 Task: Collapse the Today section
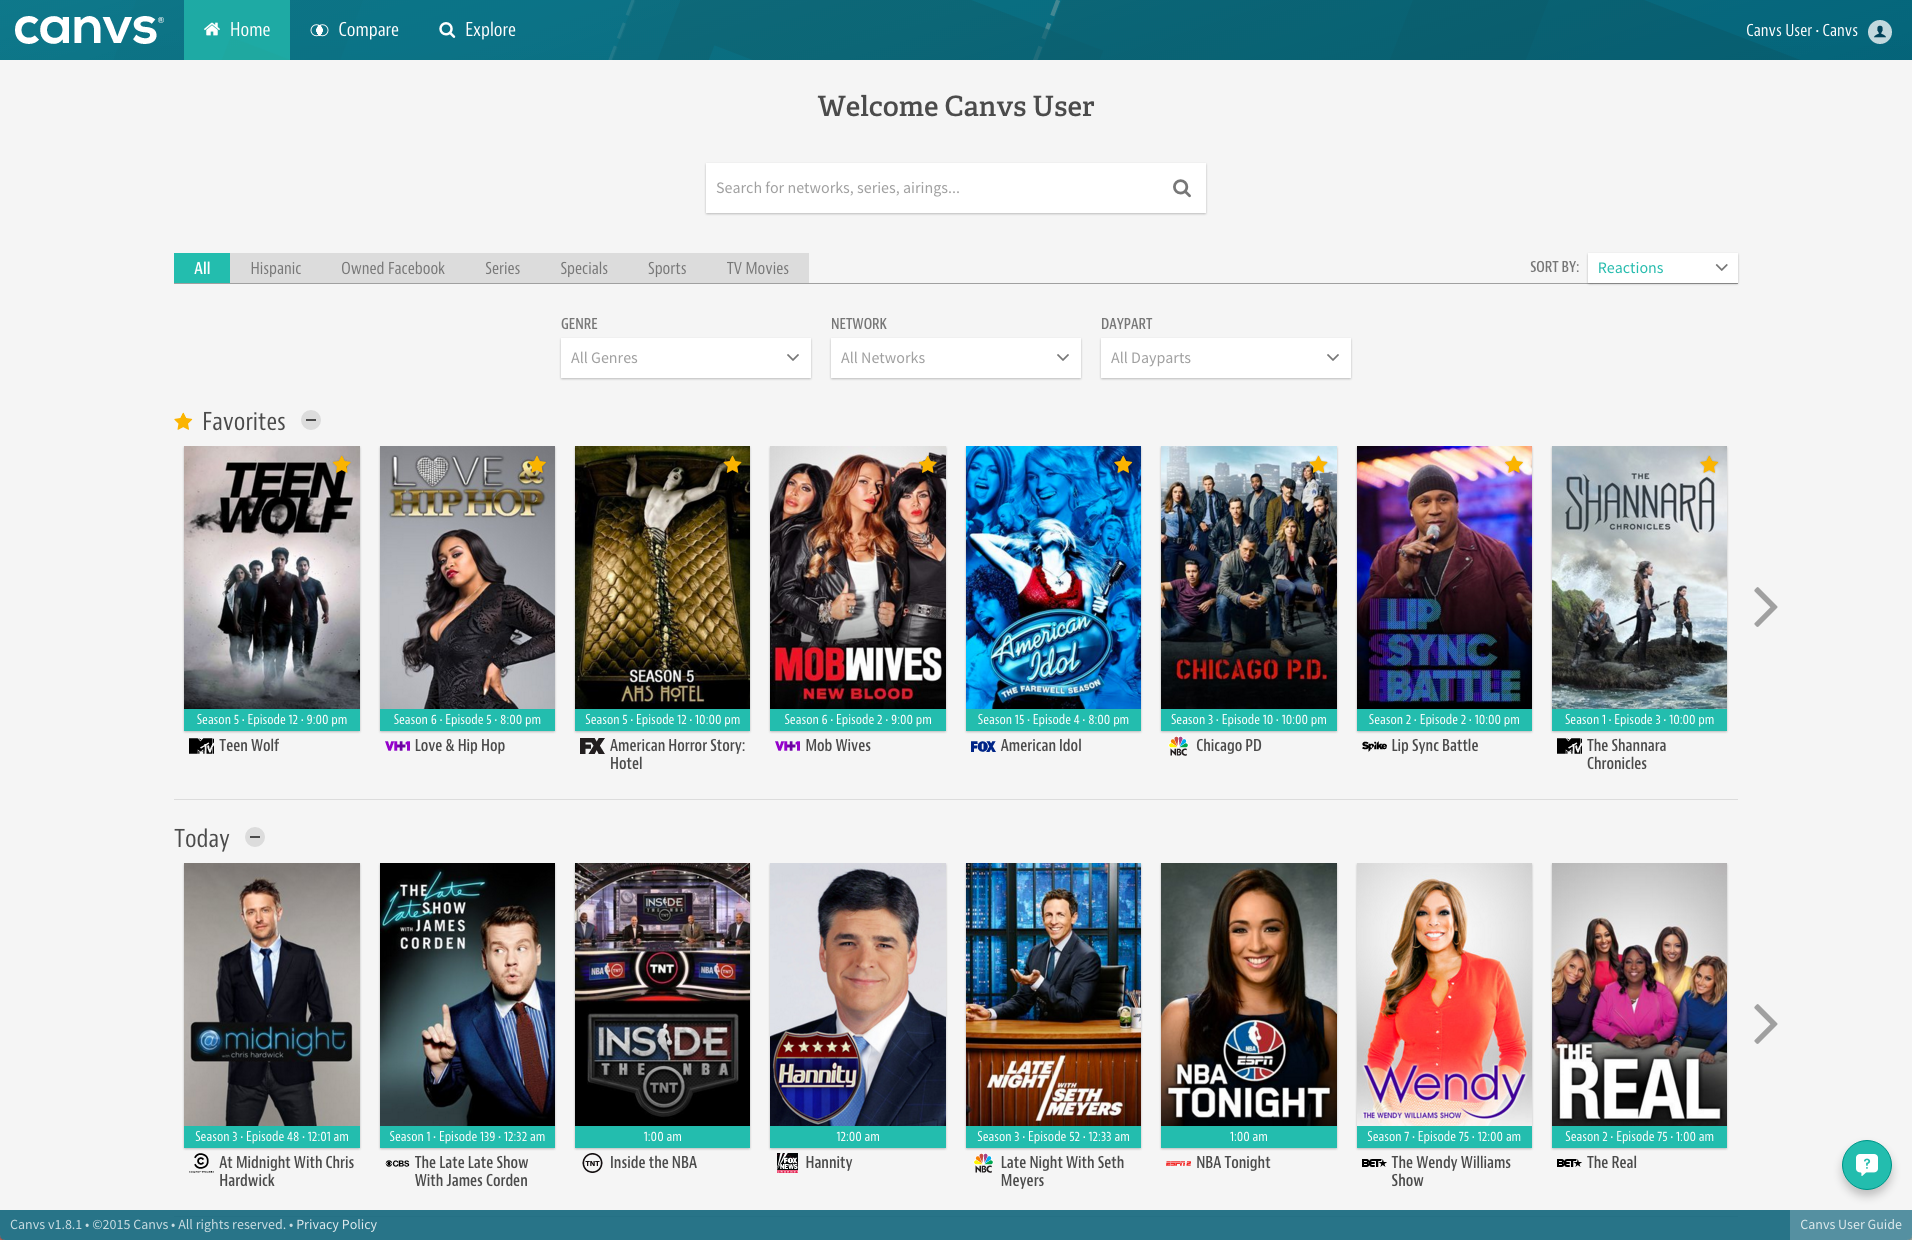255,837
